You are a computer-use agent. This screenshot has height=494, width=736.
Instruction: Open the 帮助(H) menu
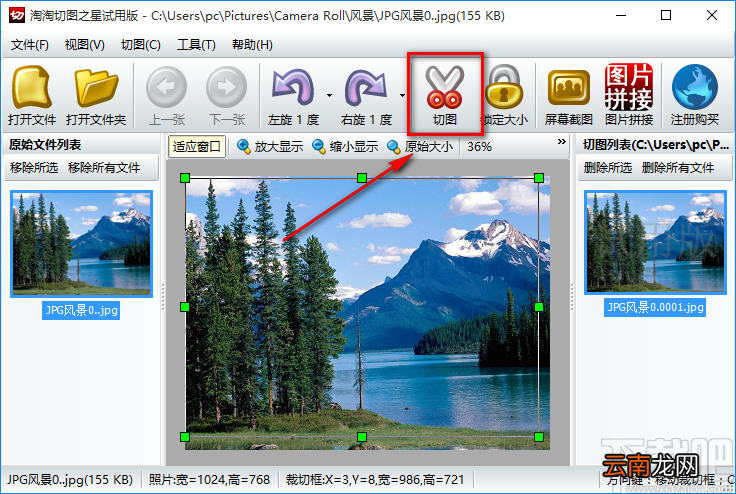252,45
